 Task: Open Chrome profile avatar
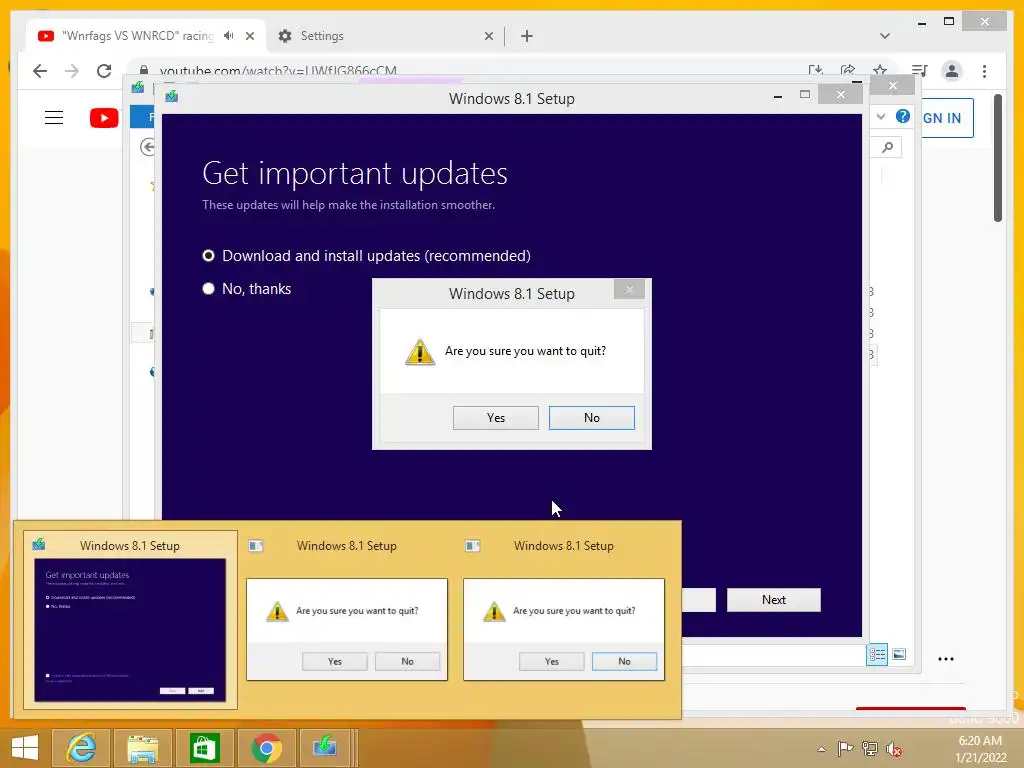pos(952,71)
